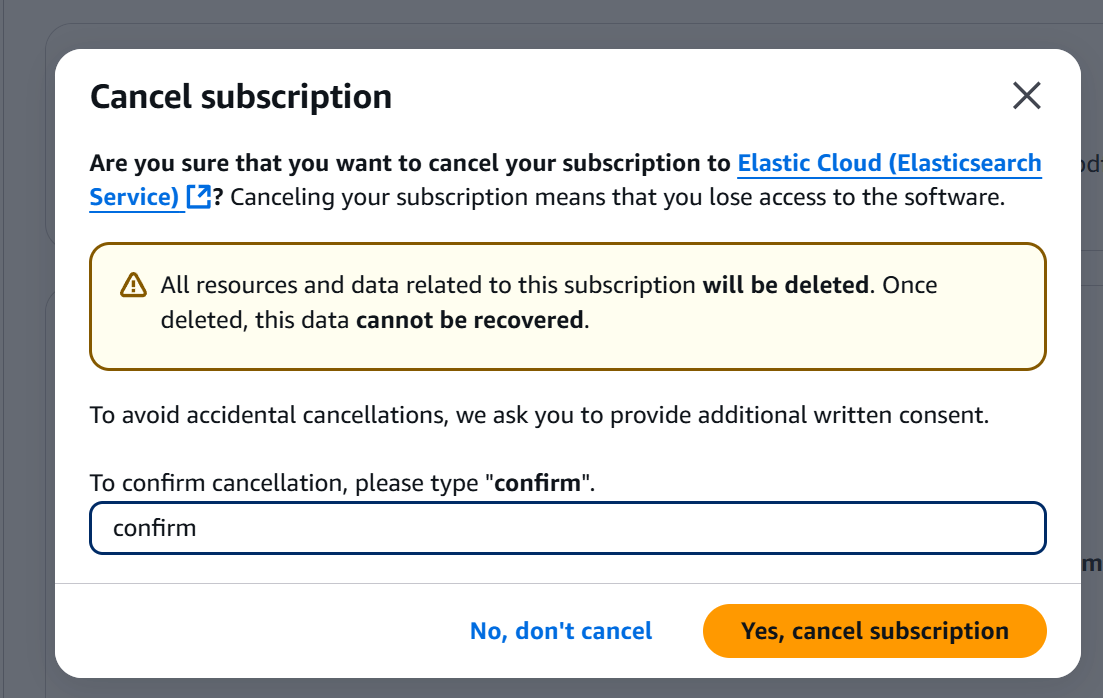The image size is (1103, 698).
Task: Click the external link icon after Service)
Action: (199, 197)
